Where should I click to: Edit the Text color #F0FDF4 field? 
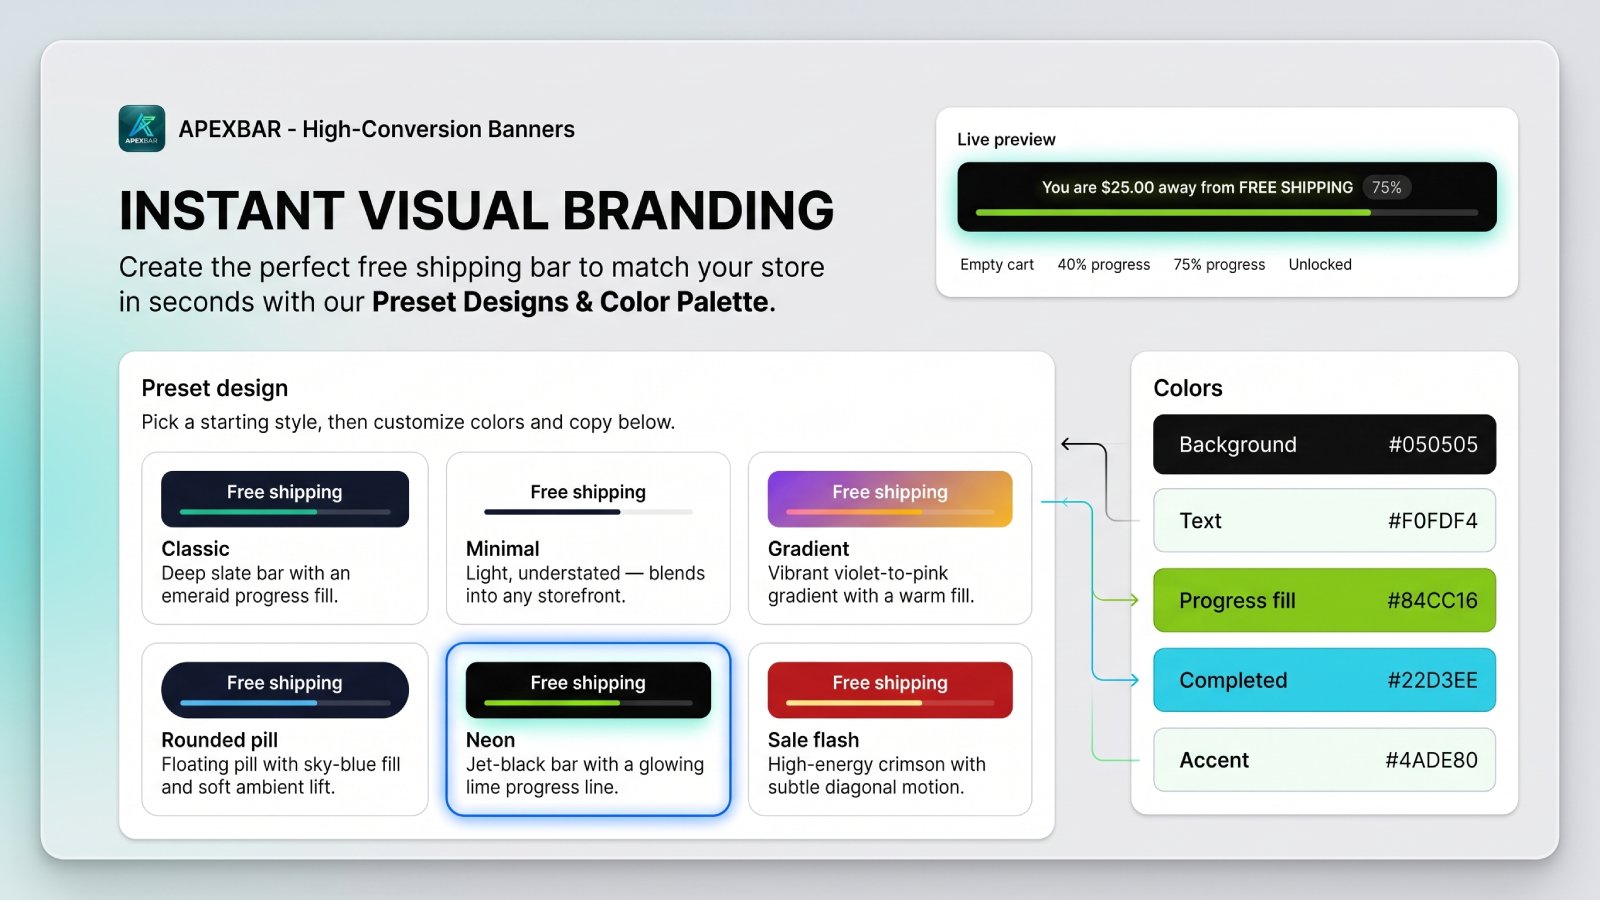pyautogui.click(x=1325, y=520)
